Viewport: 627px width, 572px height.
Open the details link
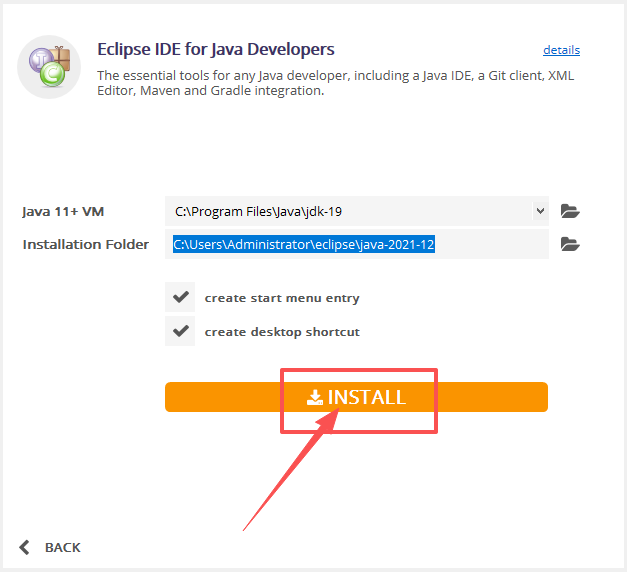561,50
